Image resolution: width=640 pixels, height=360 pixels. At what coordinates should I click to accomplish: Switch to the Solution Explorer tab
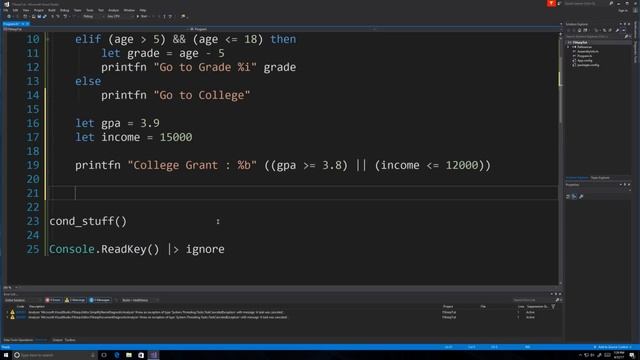(x=577, y=178)
